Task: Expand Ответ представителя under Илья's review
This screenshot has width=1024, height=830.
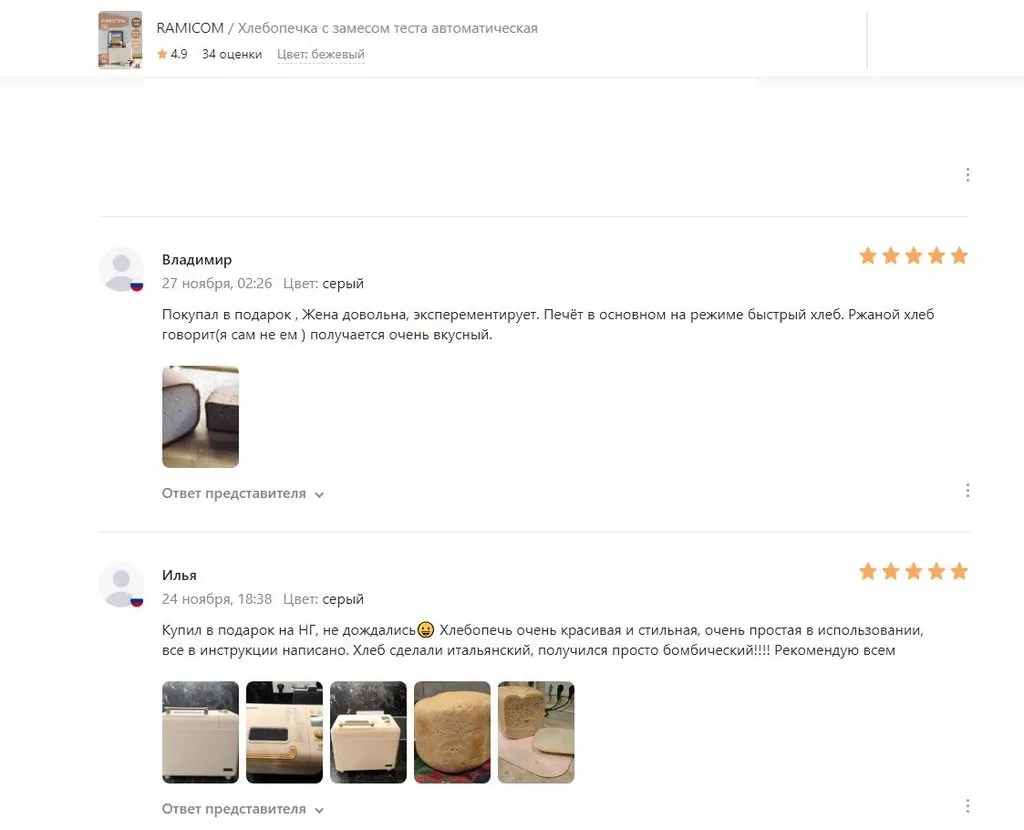Action: click(x=243, y=809)
